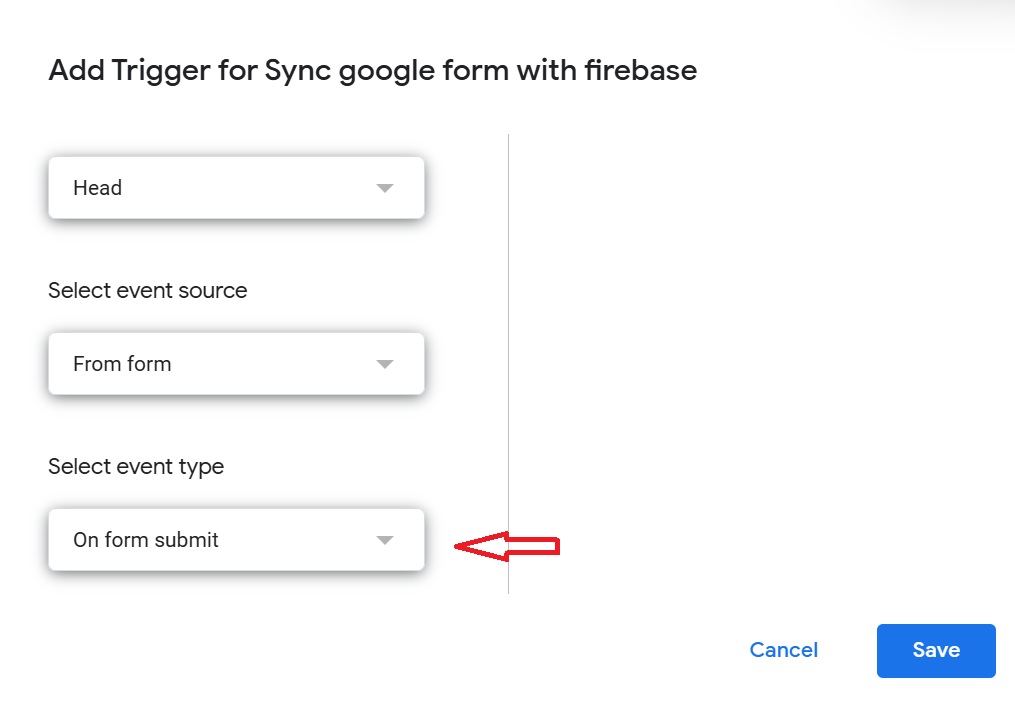Click the From form dropdown arrow icon

point(385,364)
